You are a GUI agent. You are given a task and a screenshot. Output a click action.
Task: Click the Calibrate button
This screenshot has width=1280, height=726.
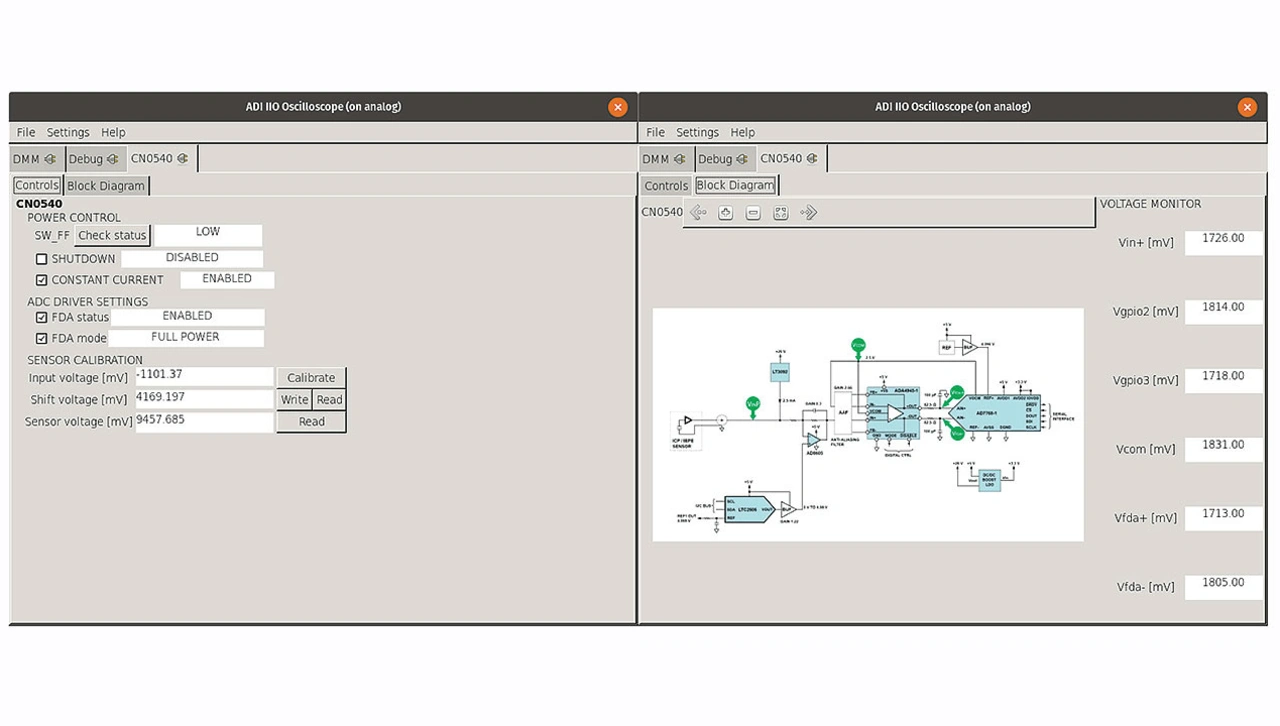pyautogui.click(x=311, y=378)
